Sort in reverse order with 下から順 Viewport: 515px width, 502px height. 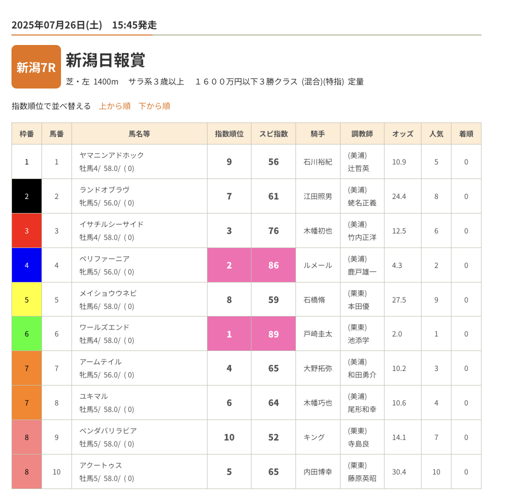pos(154,106)
